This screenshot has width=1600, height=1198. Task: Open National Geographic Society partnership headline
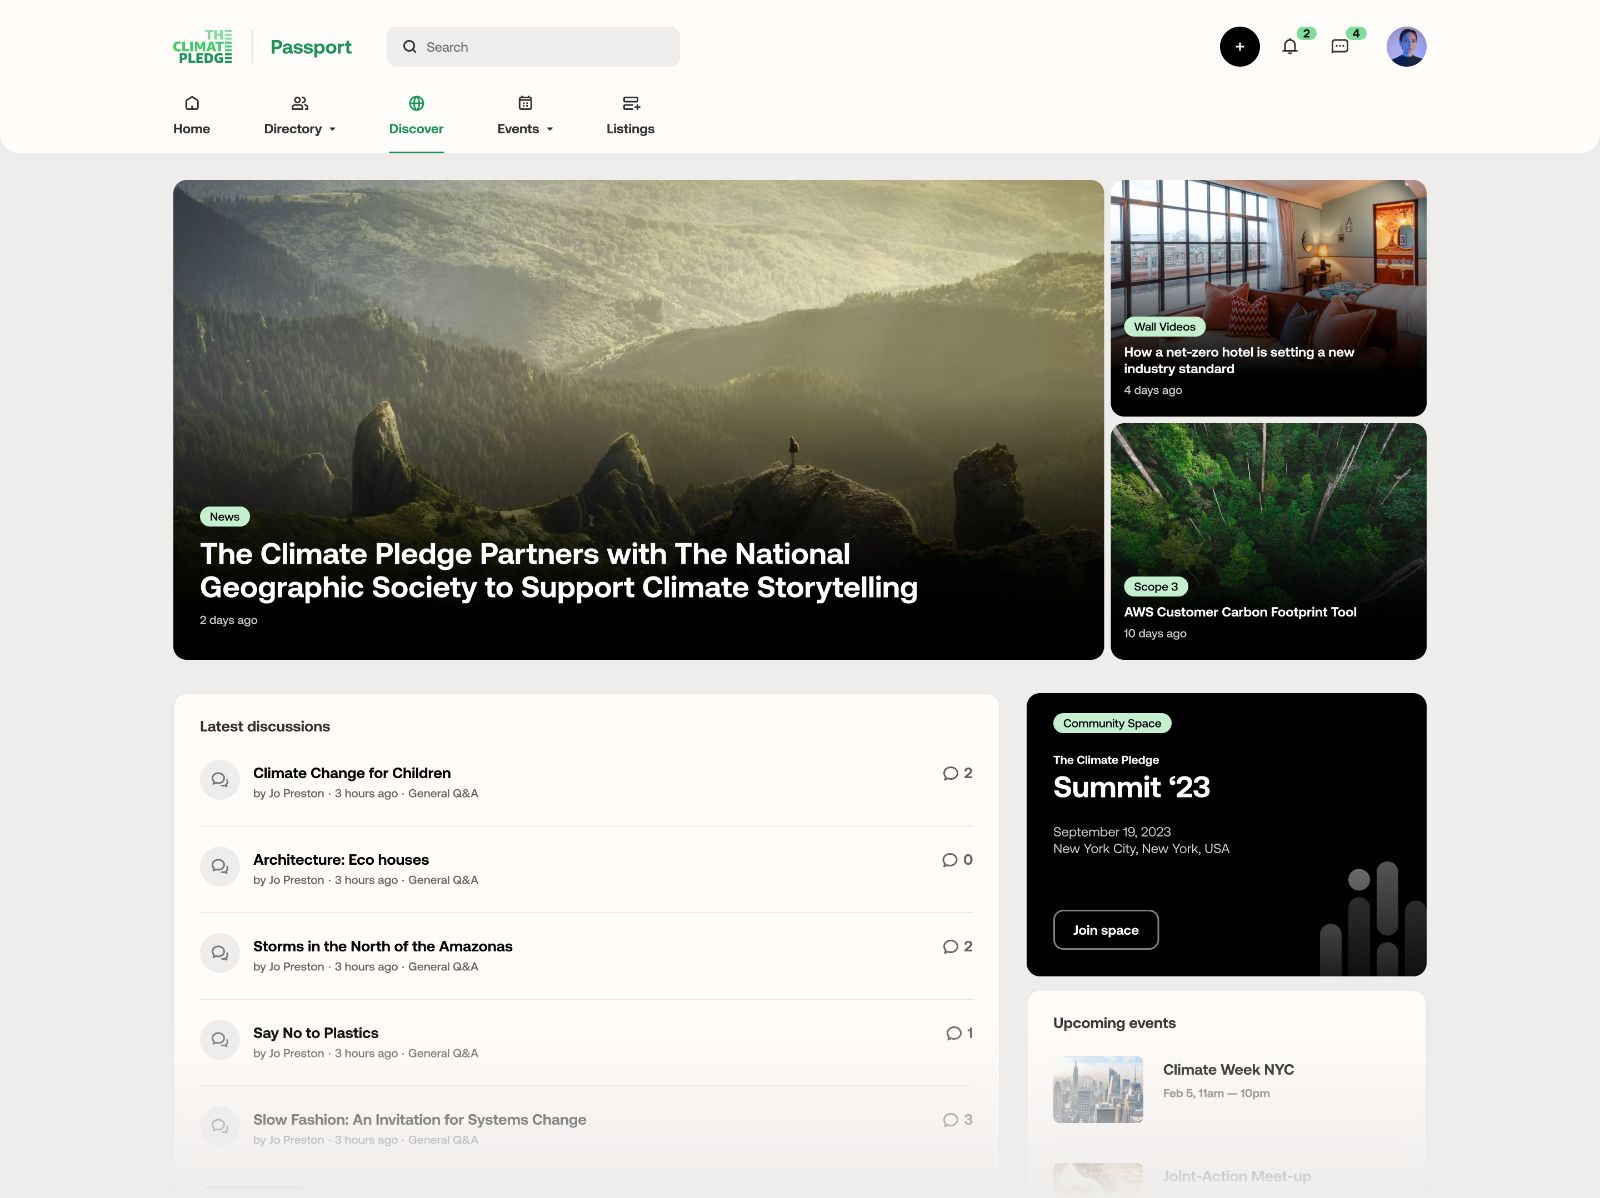559,570
